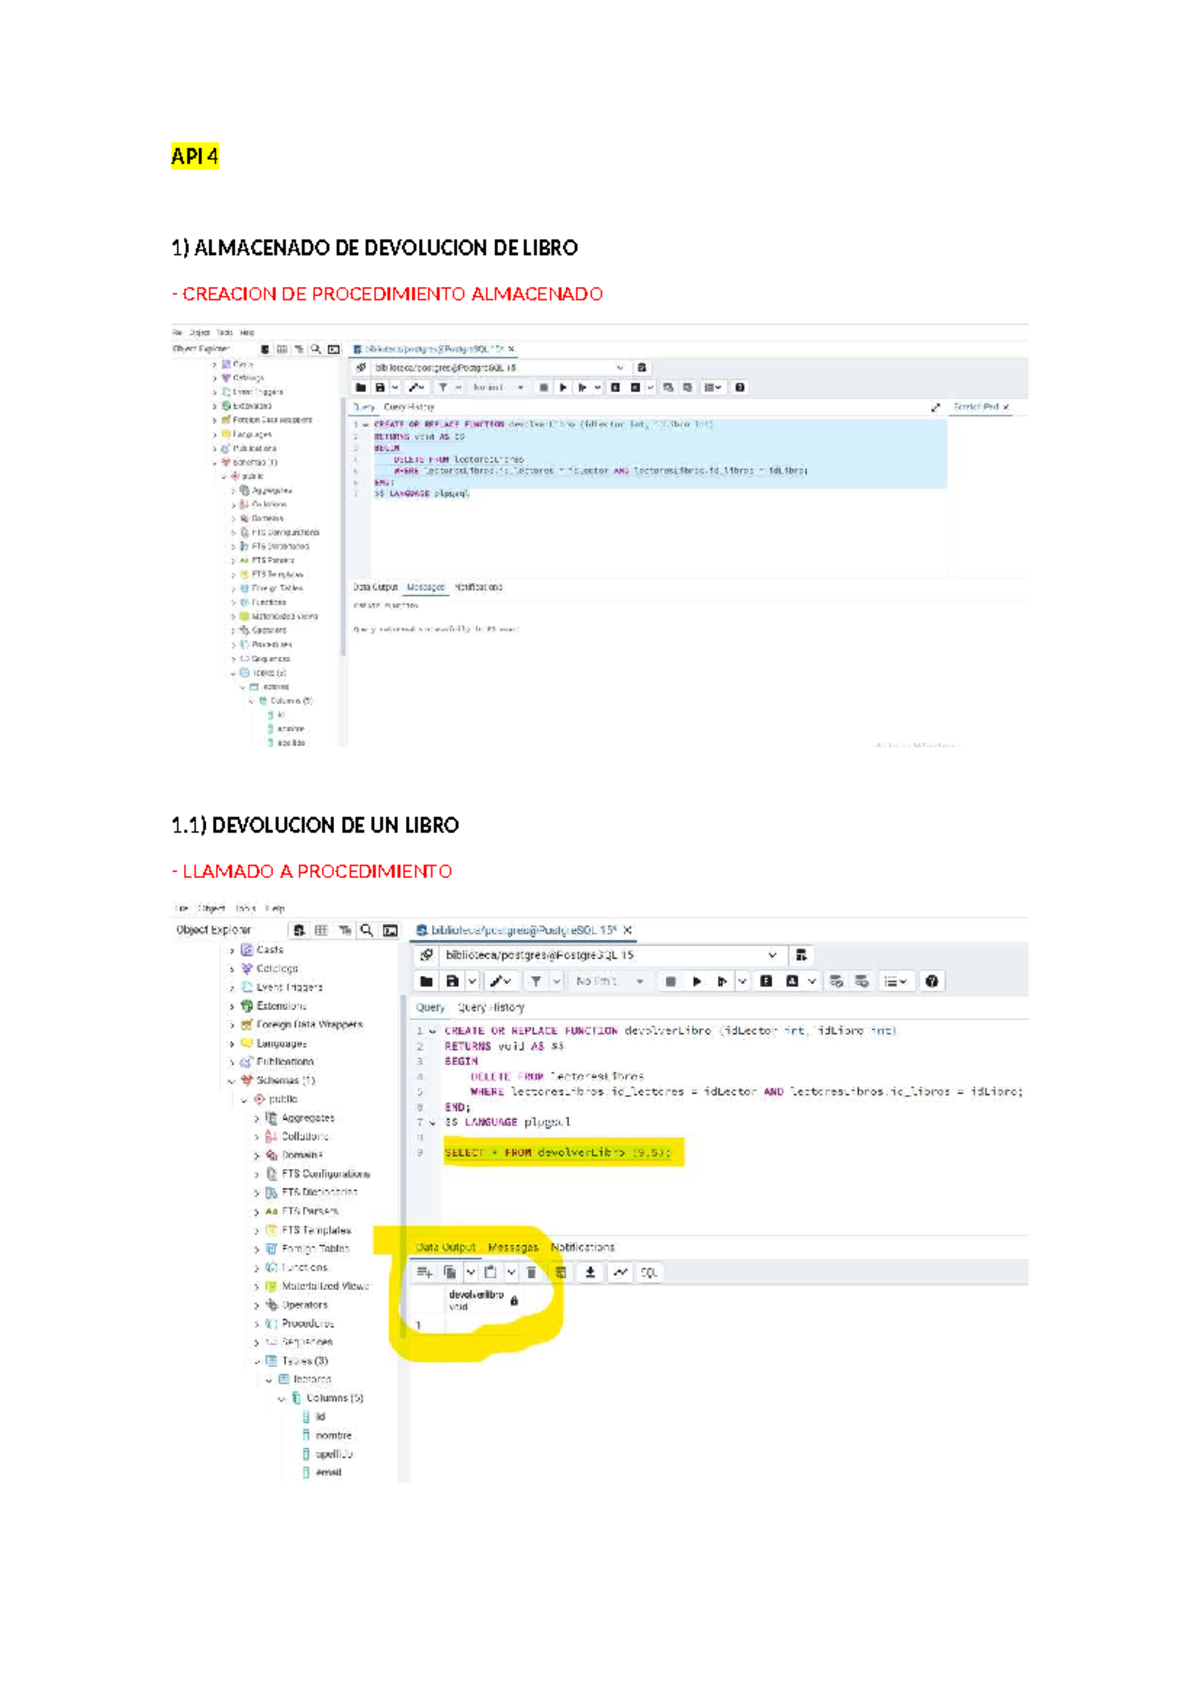1200x1696 pixels.
Task: Click the SQL button in Data Output toolbar
Action: 649,1272
